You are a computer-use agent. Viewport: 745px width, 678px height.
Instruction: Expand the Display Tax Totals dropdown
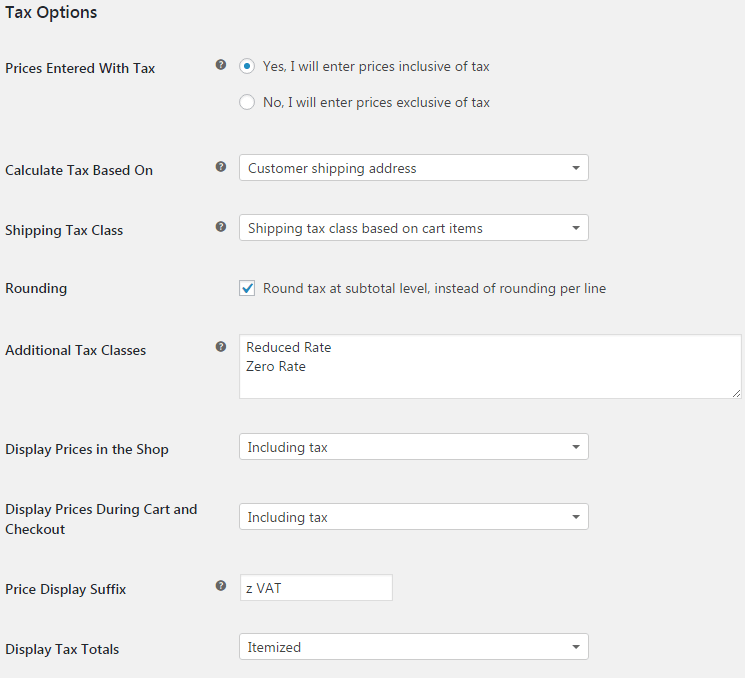[x=413, y=647]
